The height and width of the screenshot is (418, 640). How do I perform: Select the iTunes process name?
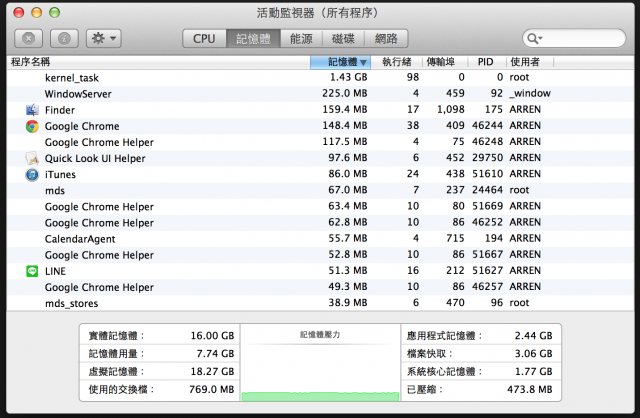tap(60, 174)
